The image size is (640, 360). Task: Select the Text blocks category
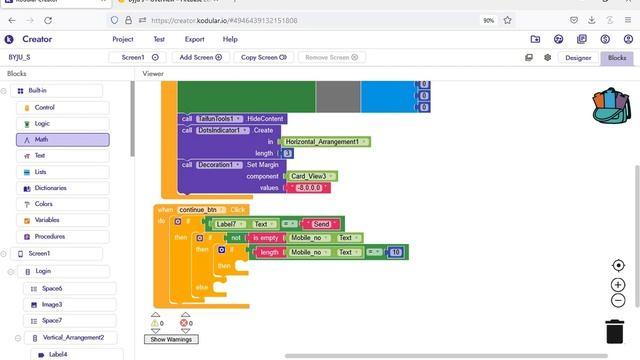[62, 156]
